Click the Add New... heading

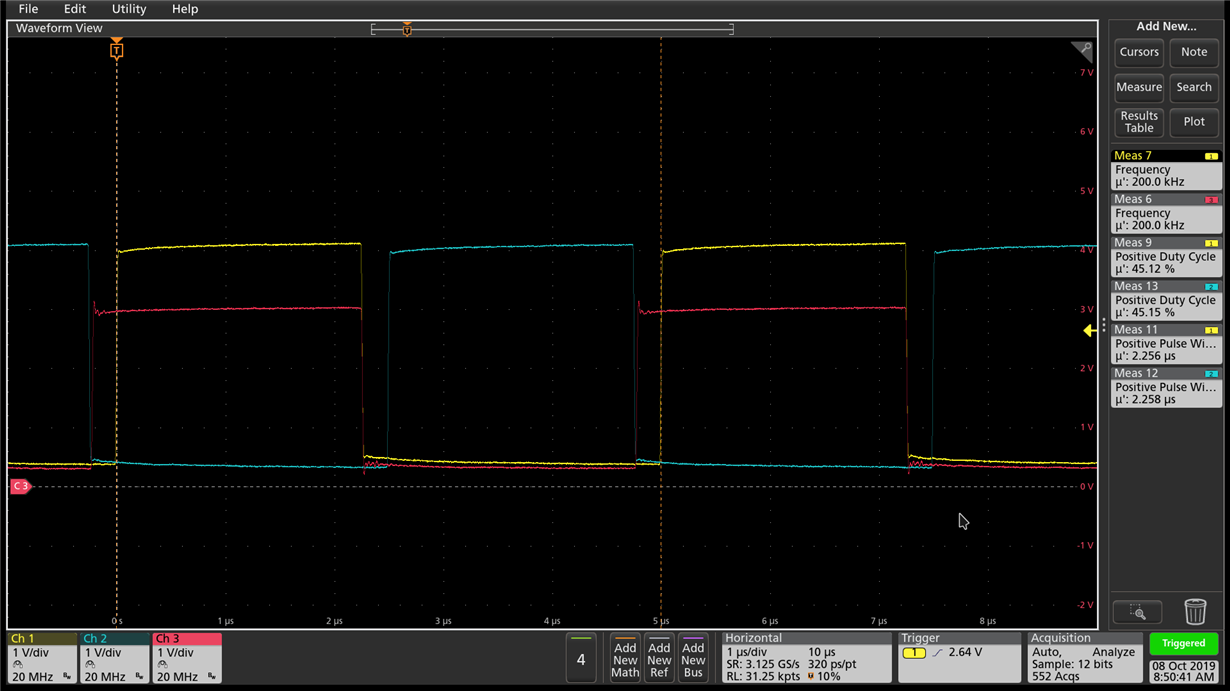[1166, 26]
